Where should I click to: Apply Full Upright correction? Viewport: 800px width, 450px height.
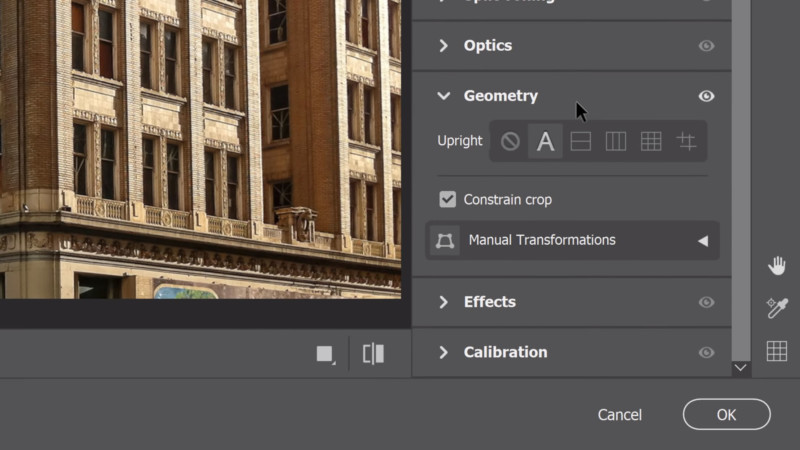tap(651, 141)
